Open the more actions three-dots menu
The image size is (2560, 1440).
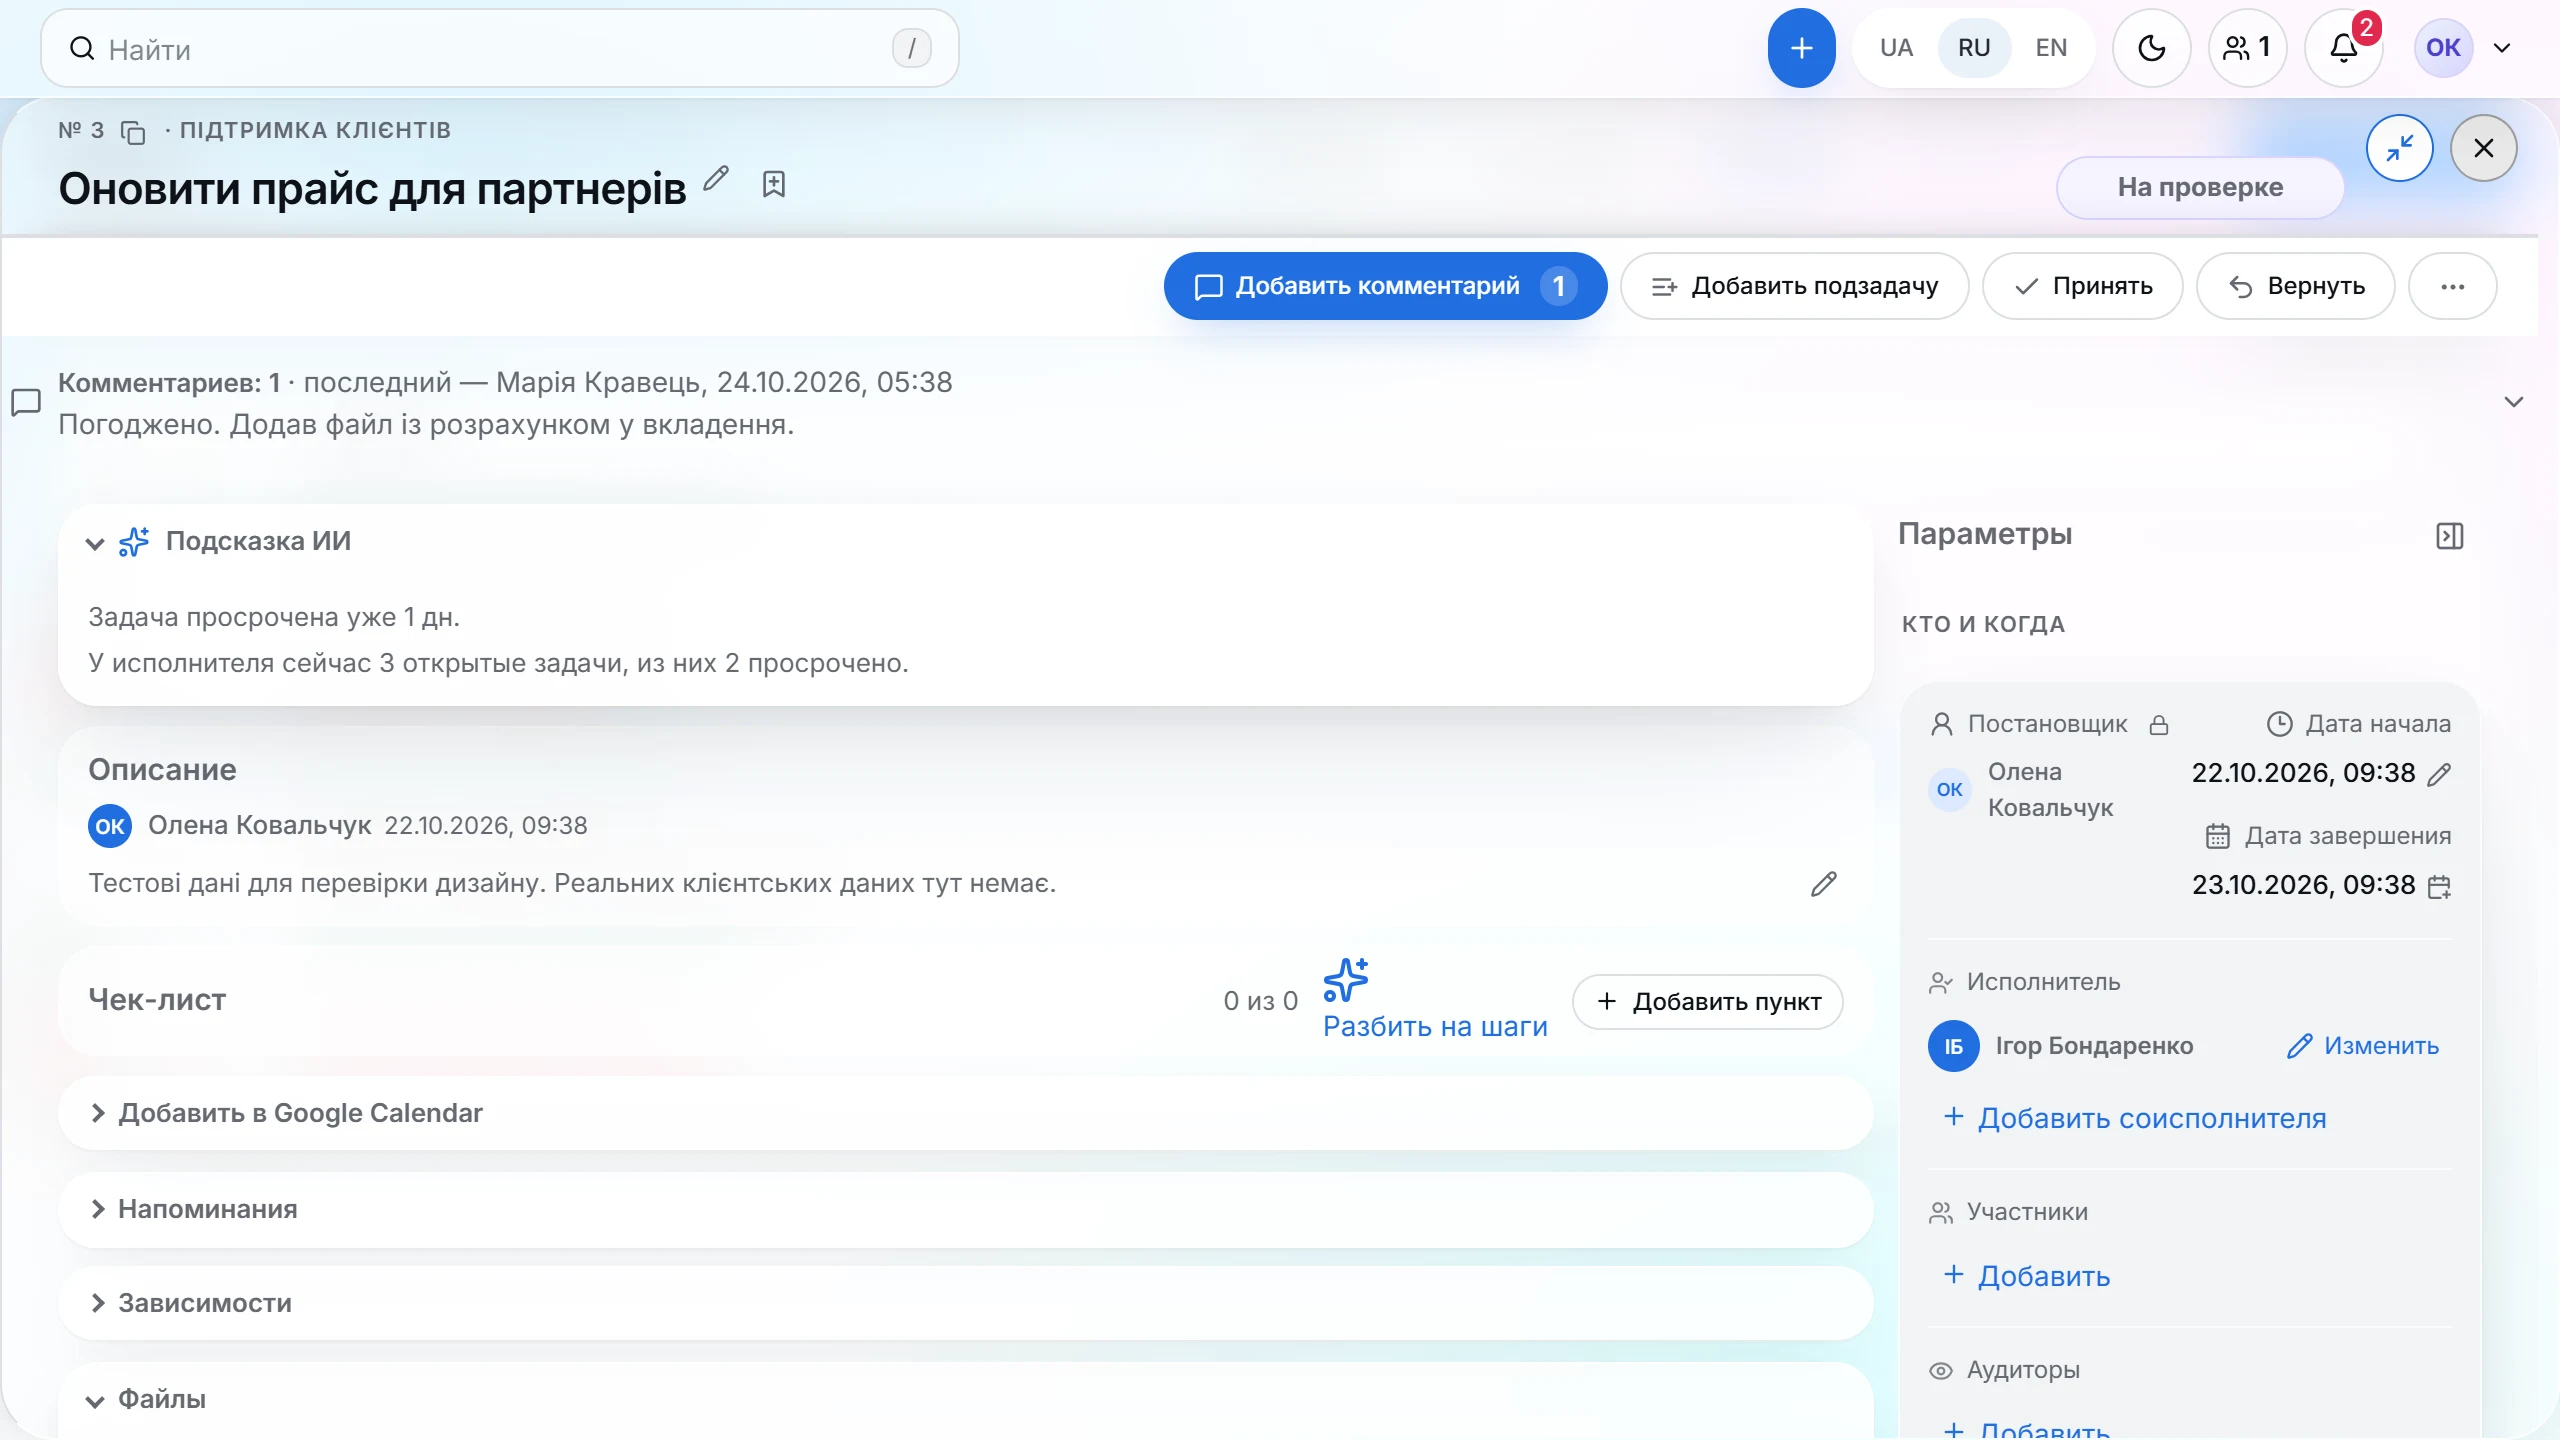point(2452,286)
